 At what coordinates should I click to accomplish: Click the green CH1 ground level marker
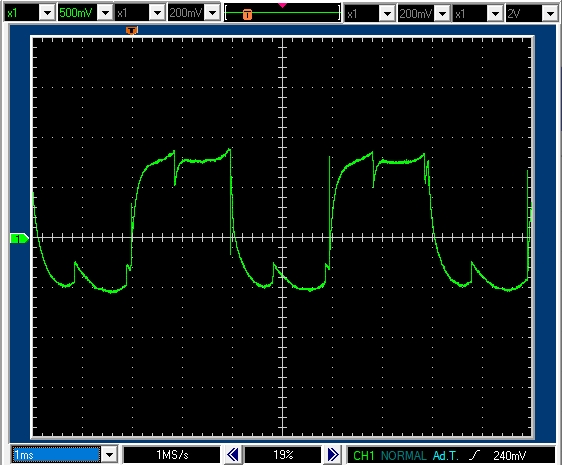[19, 238]
